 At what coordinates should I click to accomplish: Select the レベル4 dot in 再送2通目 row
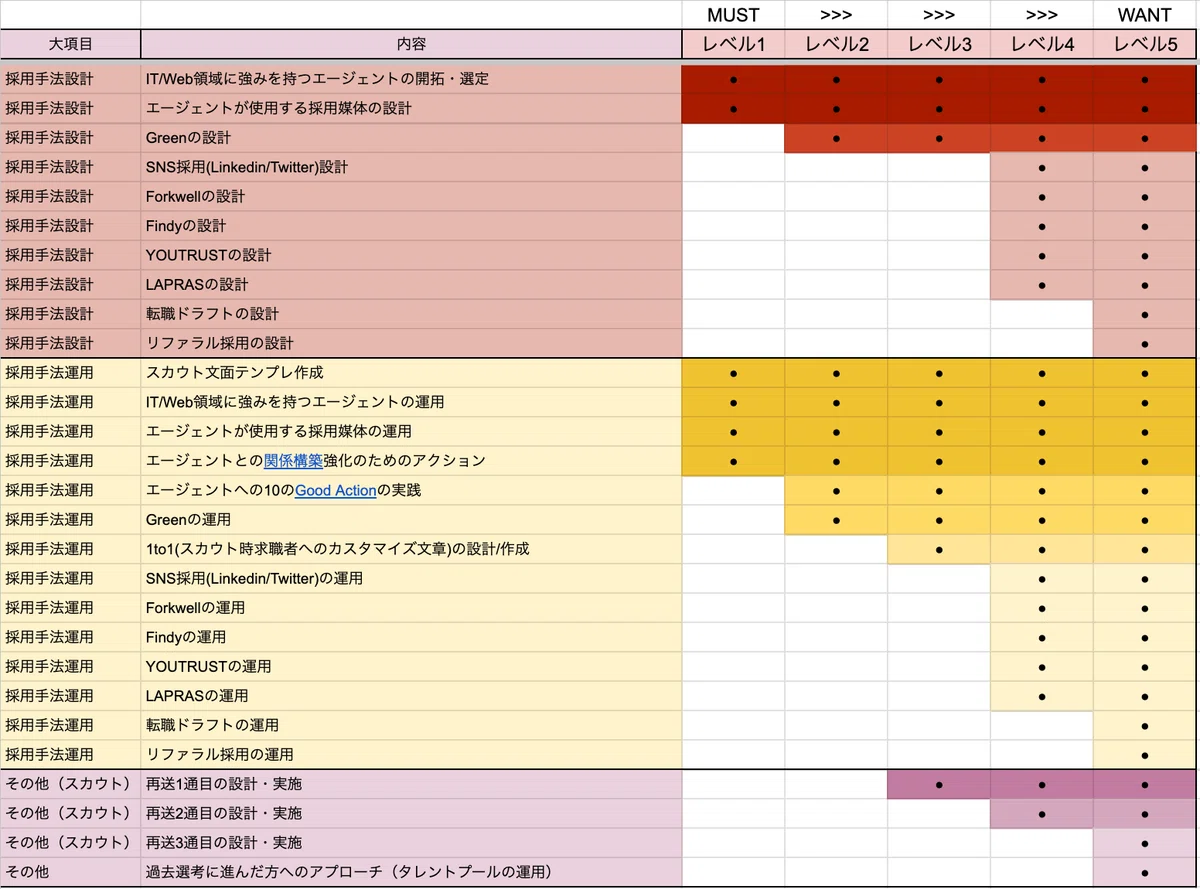(x=1042, y=815)
